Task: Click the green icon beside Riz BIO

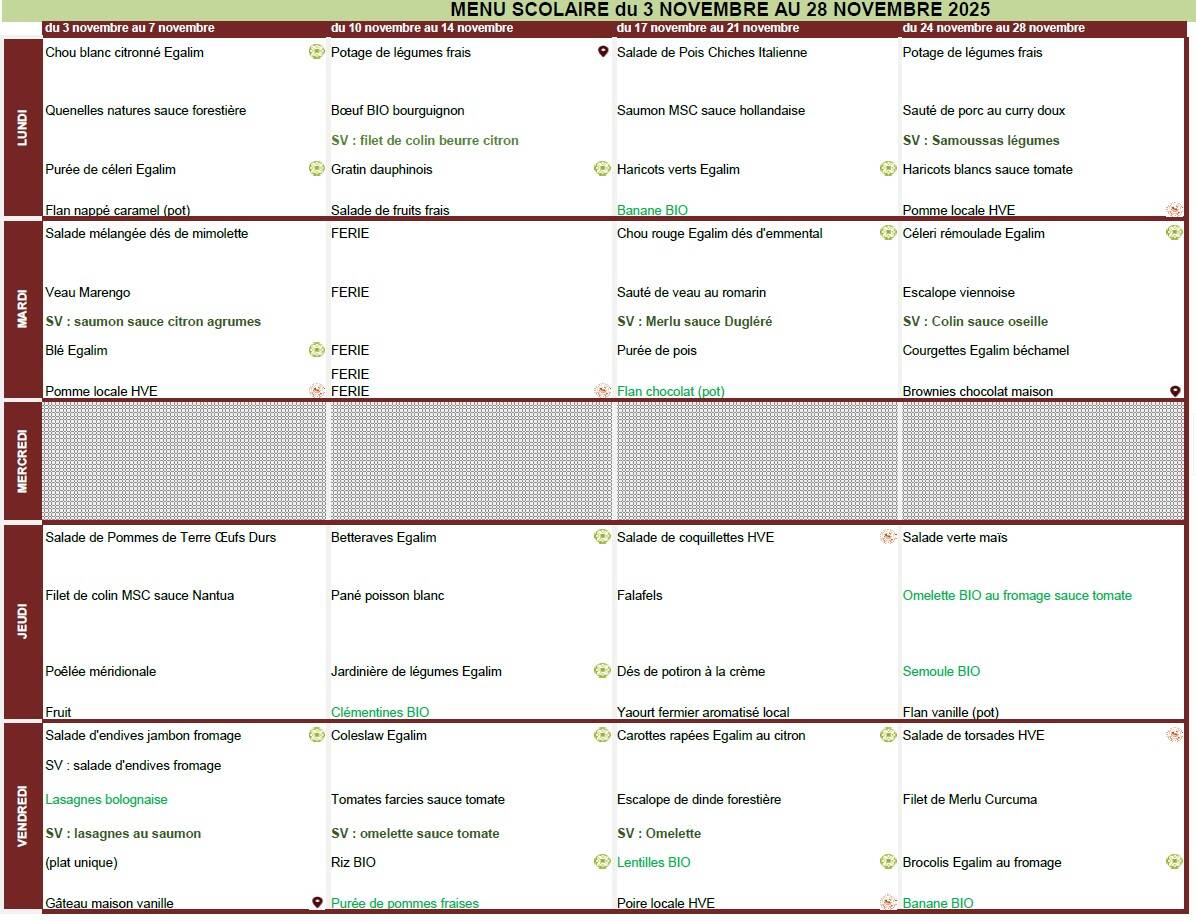Action: pos(602,862)
